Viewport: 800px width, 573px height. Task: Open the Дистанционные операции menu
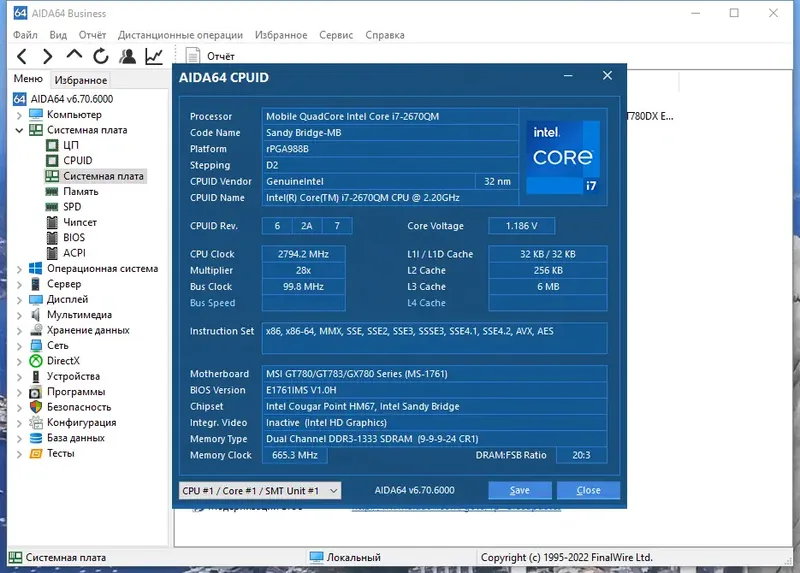180,35
